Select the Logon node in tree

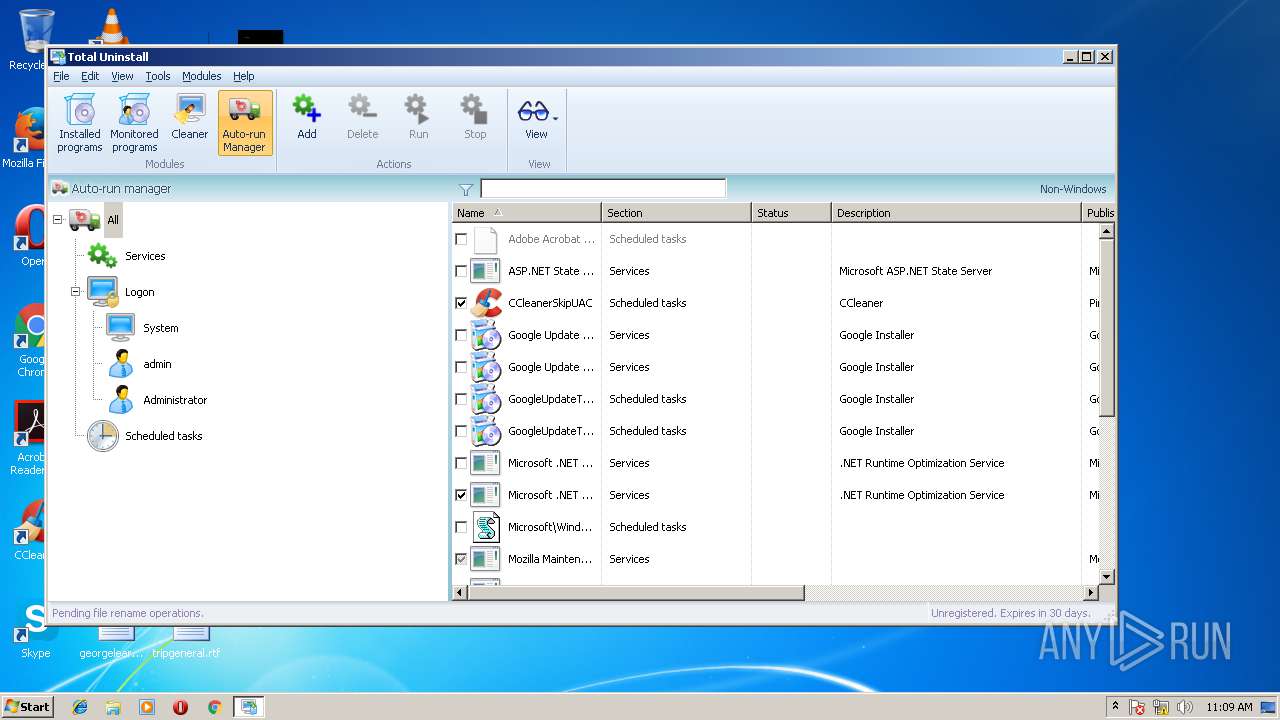click(139, 292)
